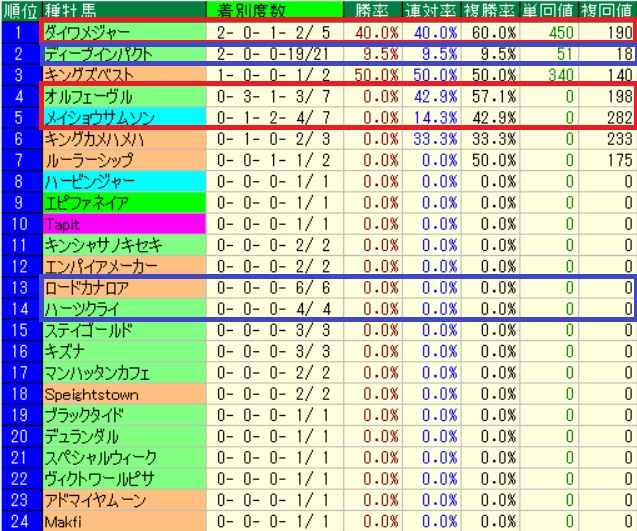Screen dimensions: 637x531
Task: Click the 42.9% 連対率 value
Action: click(x=436, y=97)
